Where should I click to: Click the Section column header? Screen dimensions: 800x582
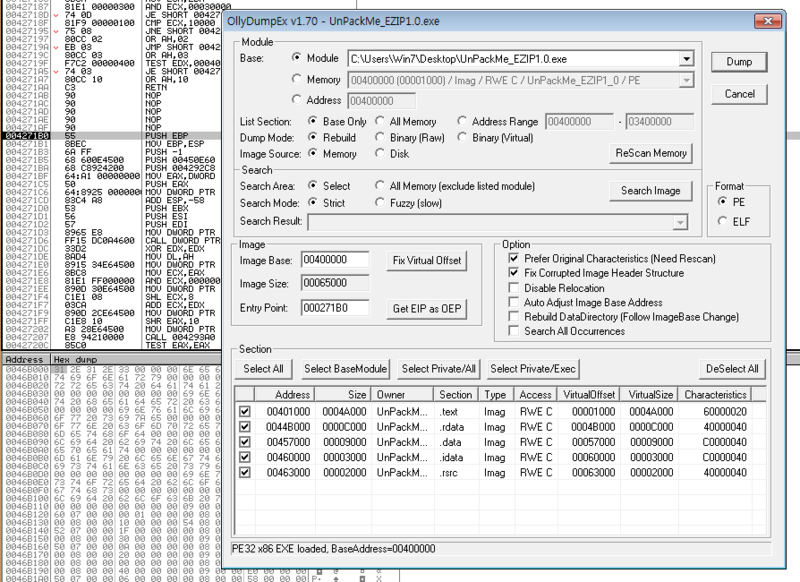pyautogui.click(x=457, y=395)
